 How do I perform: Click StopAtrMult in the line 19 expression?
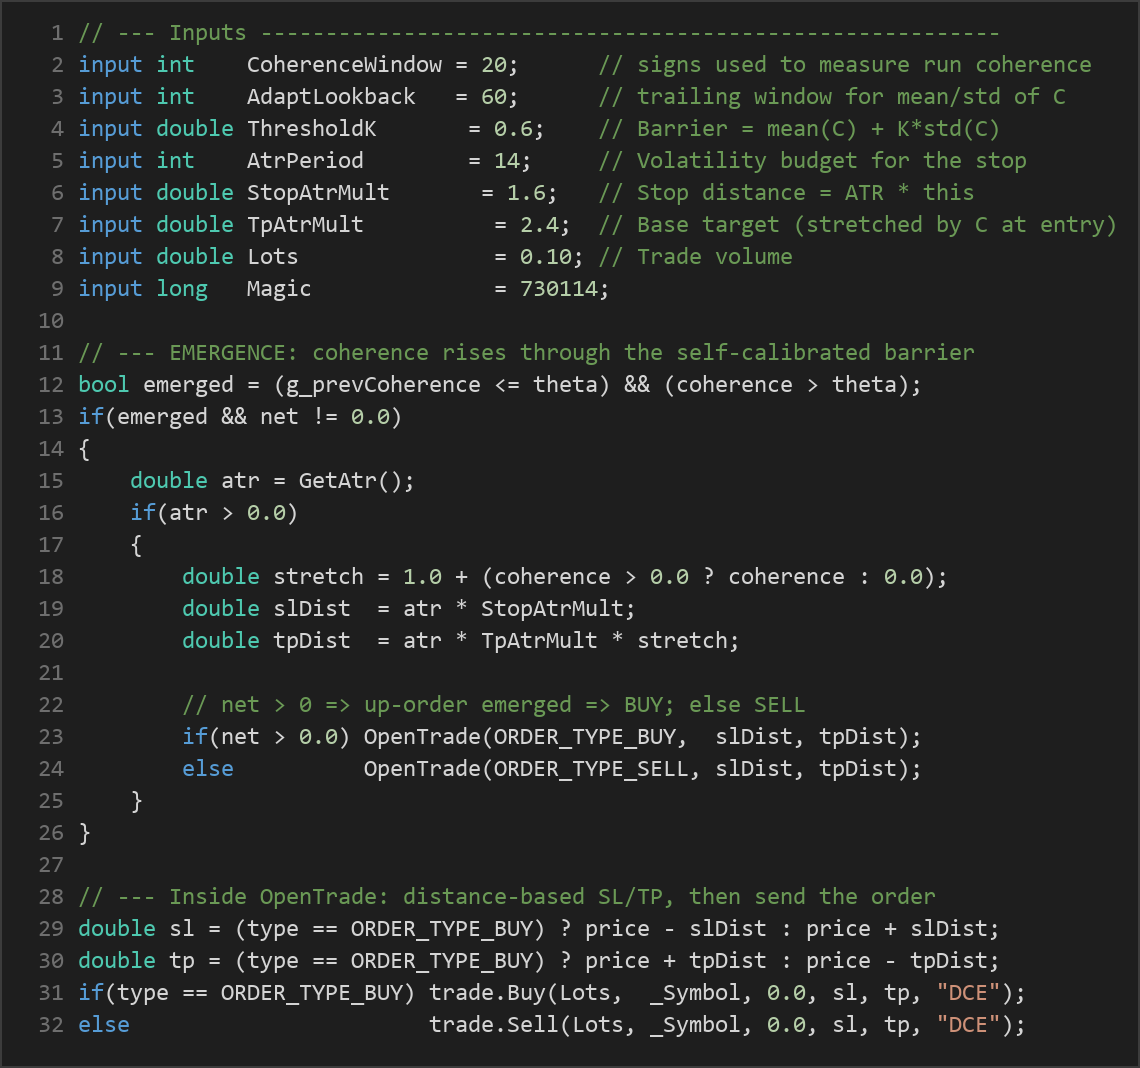click(552, 609)
